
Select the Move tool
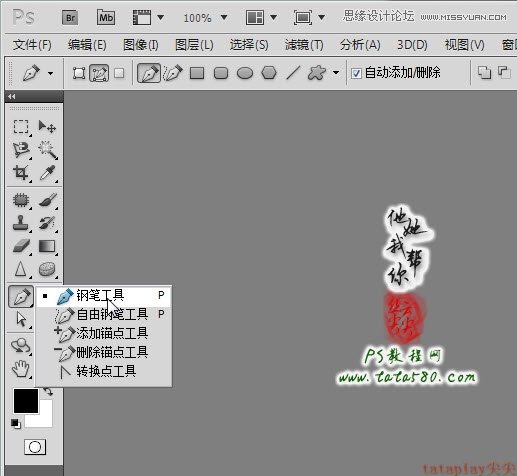coord(47,127)
